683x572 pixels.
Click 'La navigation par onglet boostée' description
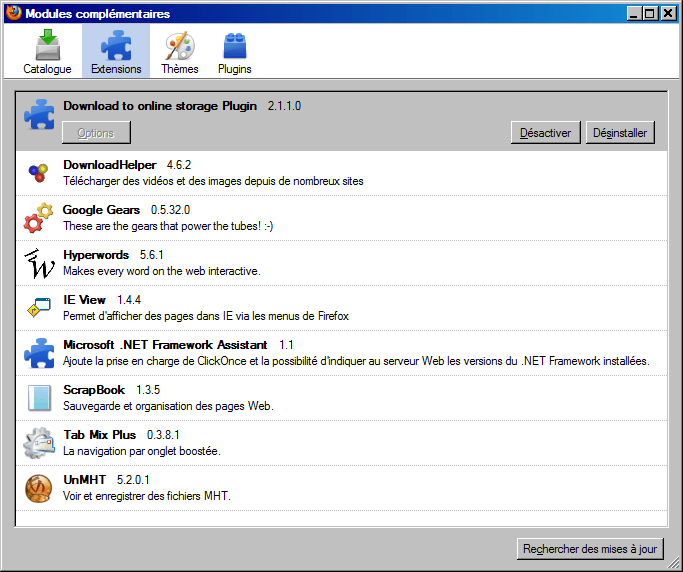pyautogui.click(x=142, y=451)
